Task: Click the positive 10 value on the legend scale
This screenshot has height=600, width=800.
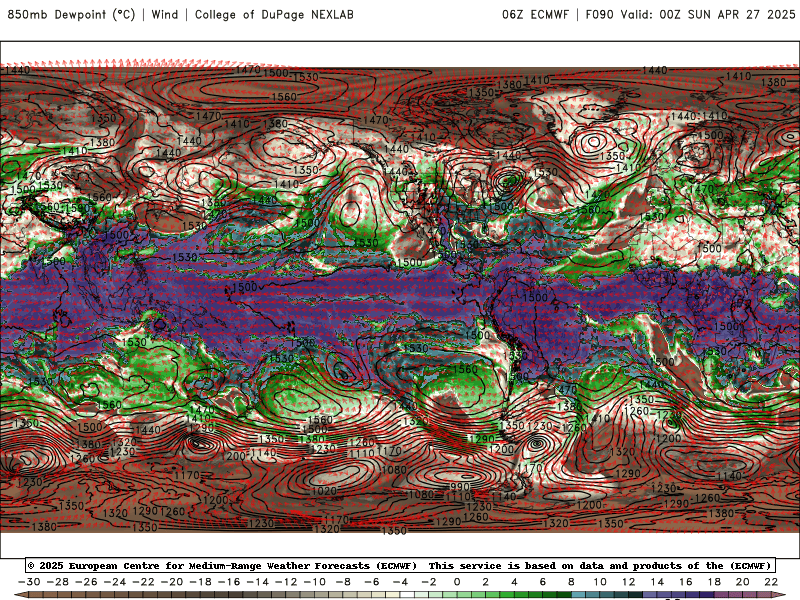Action: (x=599, y=582)
